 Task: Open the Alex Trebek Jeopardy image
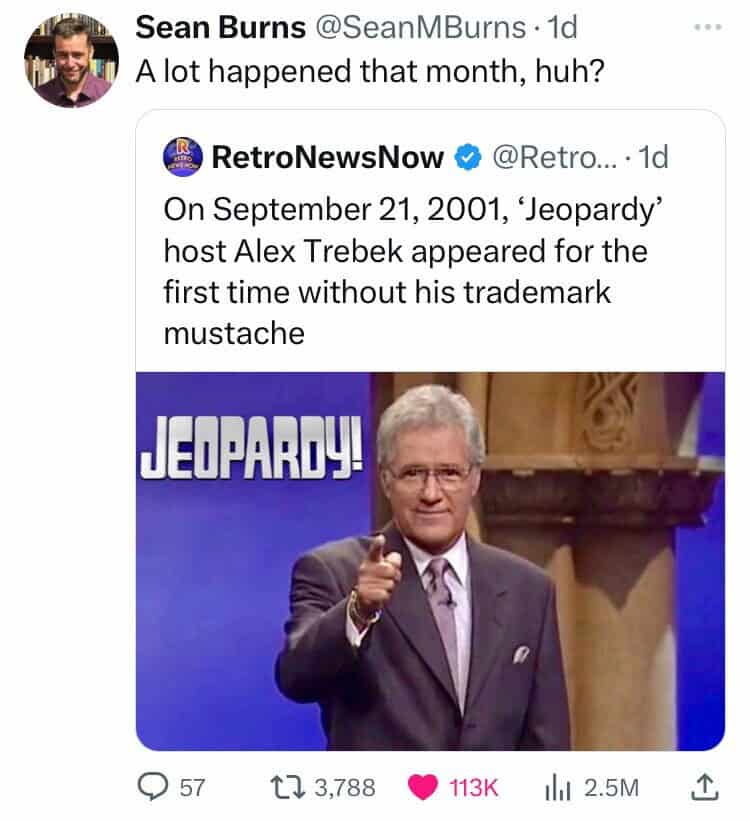(430, 560)
